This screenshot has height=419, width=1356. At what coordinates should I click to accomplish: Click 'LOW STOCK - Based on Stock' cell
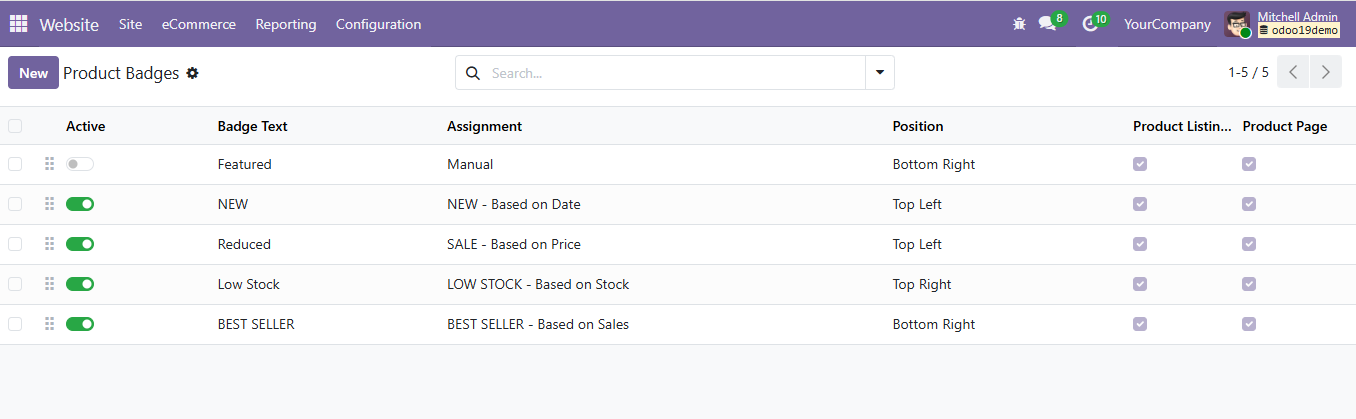click(x=538, y=284)
